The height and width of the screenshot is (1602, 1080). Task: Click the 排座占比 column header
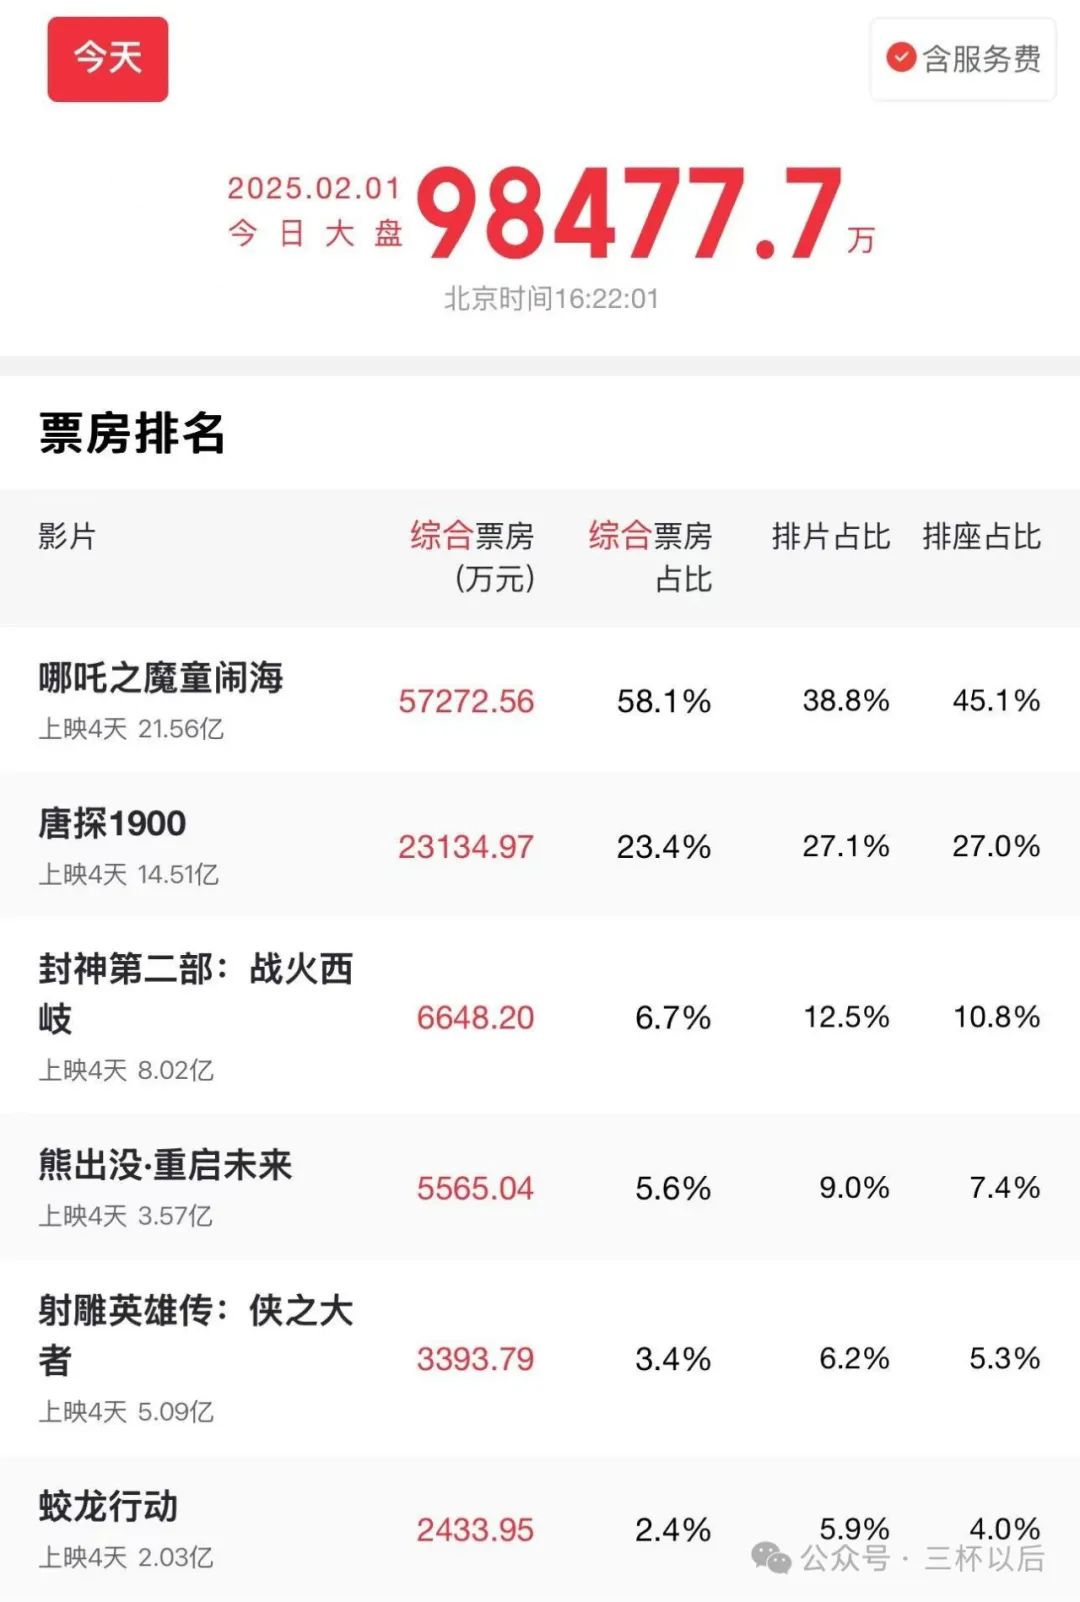[982, 537]
